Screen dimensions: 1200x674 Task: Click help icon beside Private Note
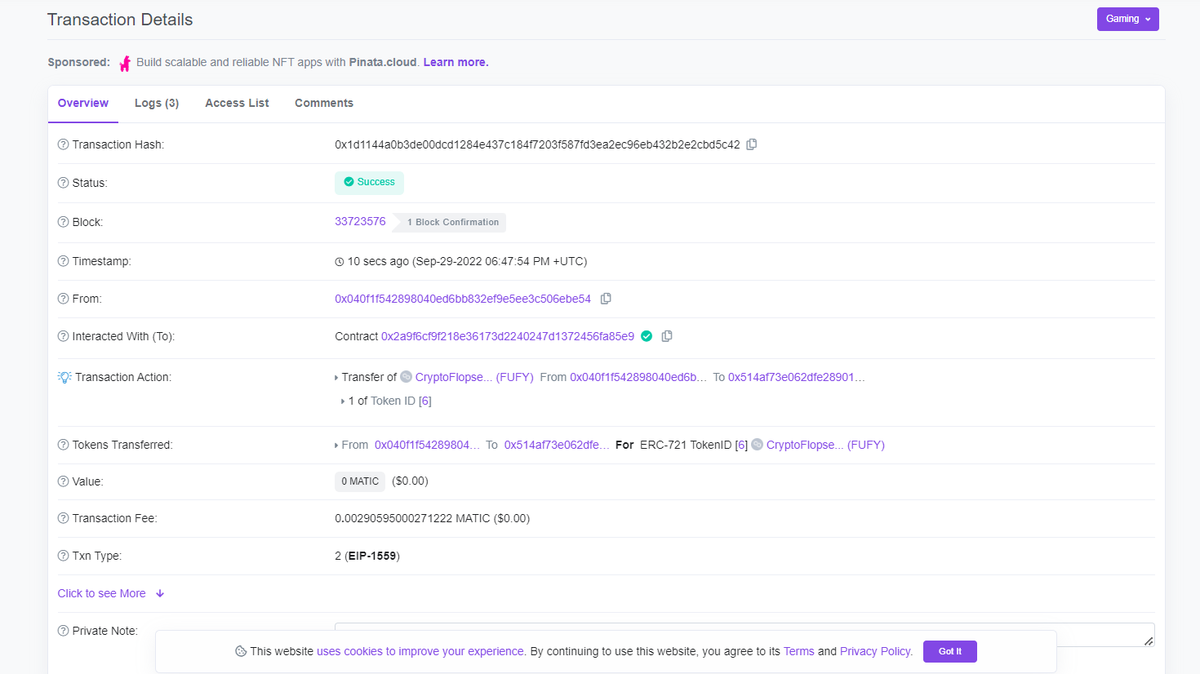click(x=63, y=631)
